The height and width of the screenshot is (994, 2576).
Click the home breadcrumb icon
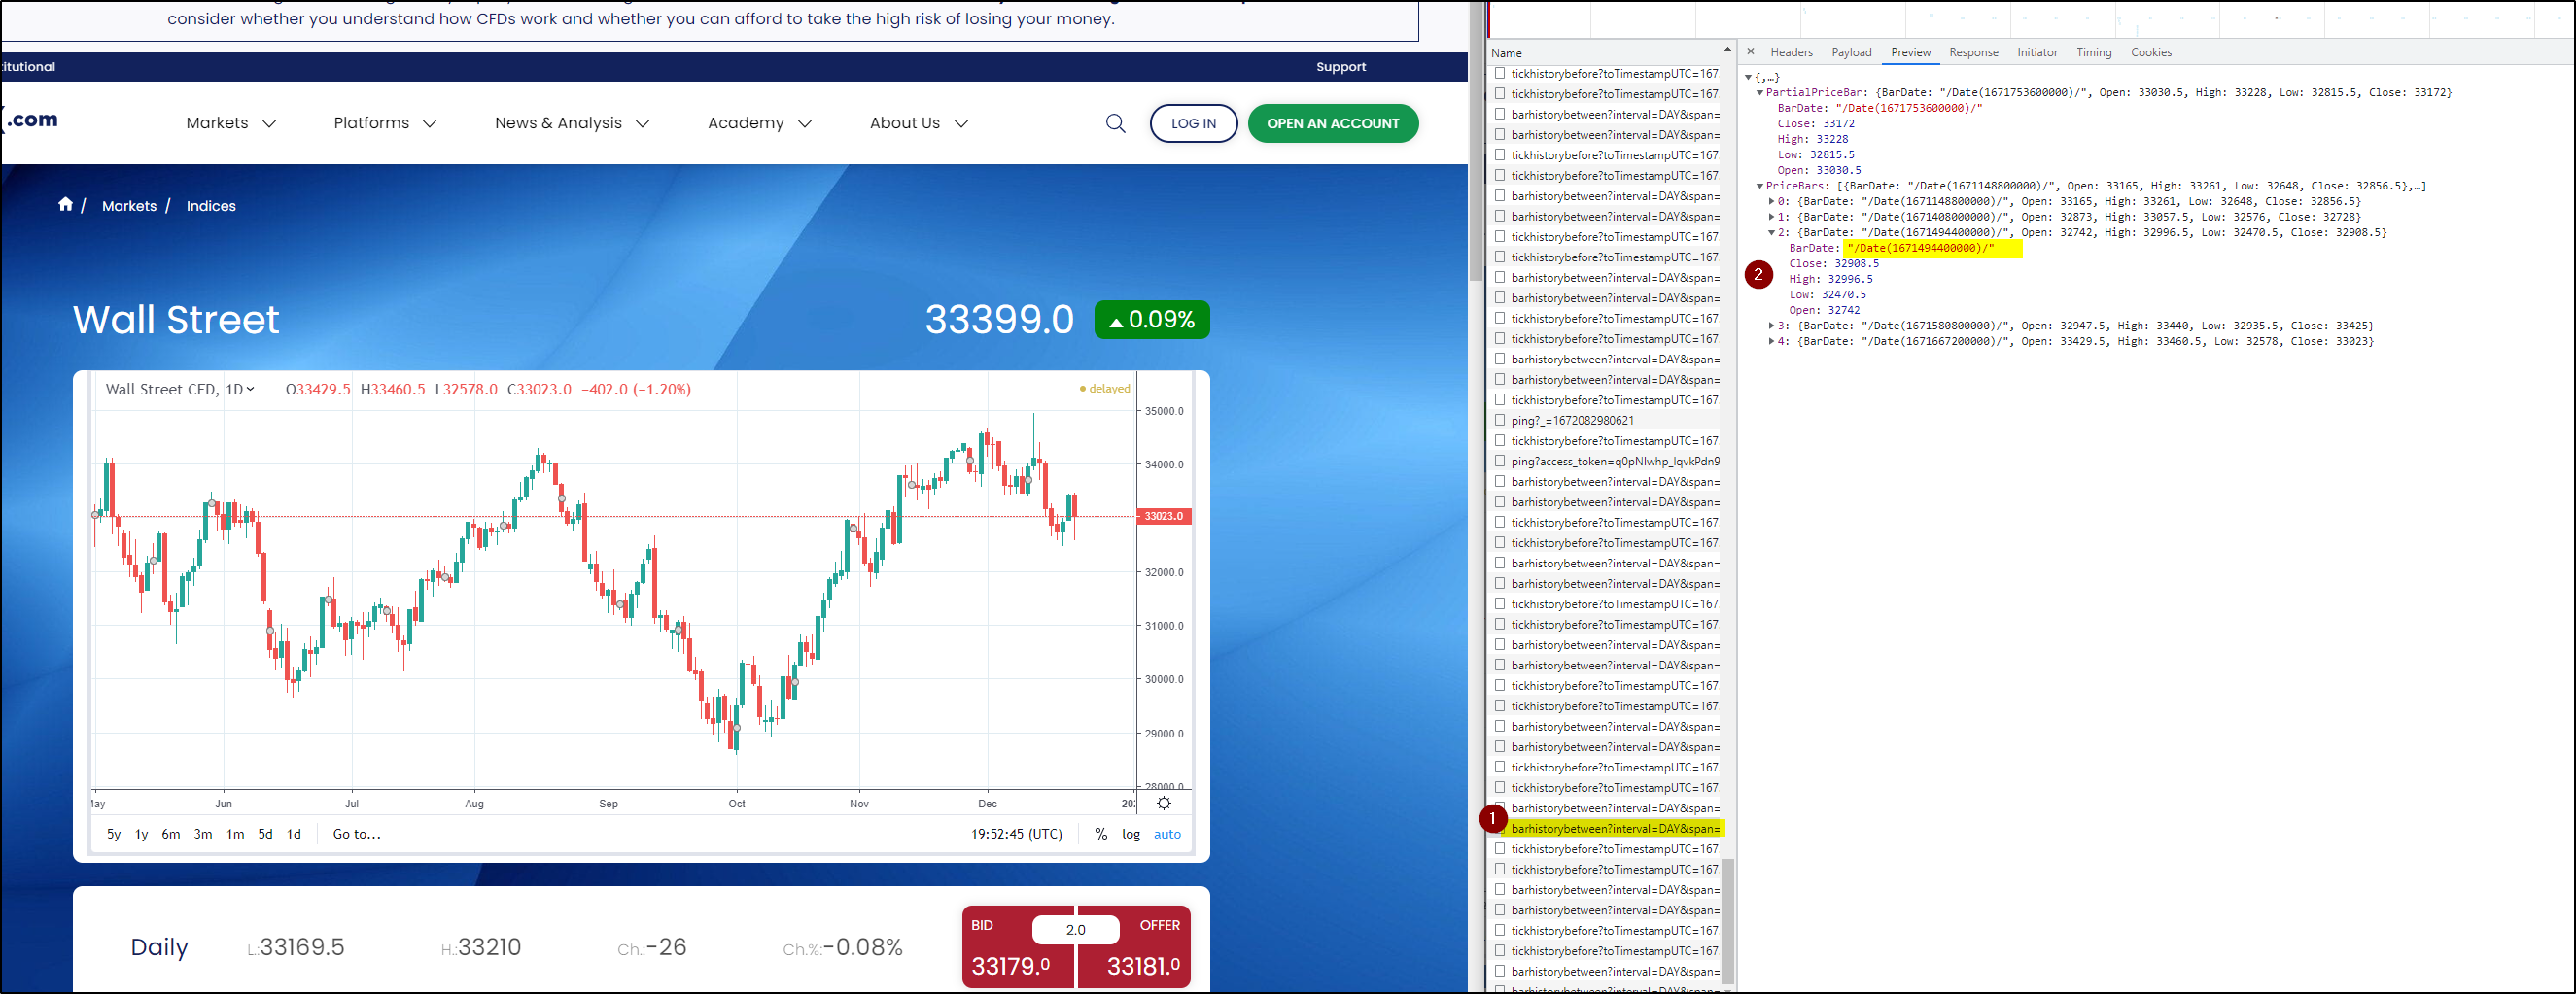point(65,205)
